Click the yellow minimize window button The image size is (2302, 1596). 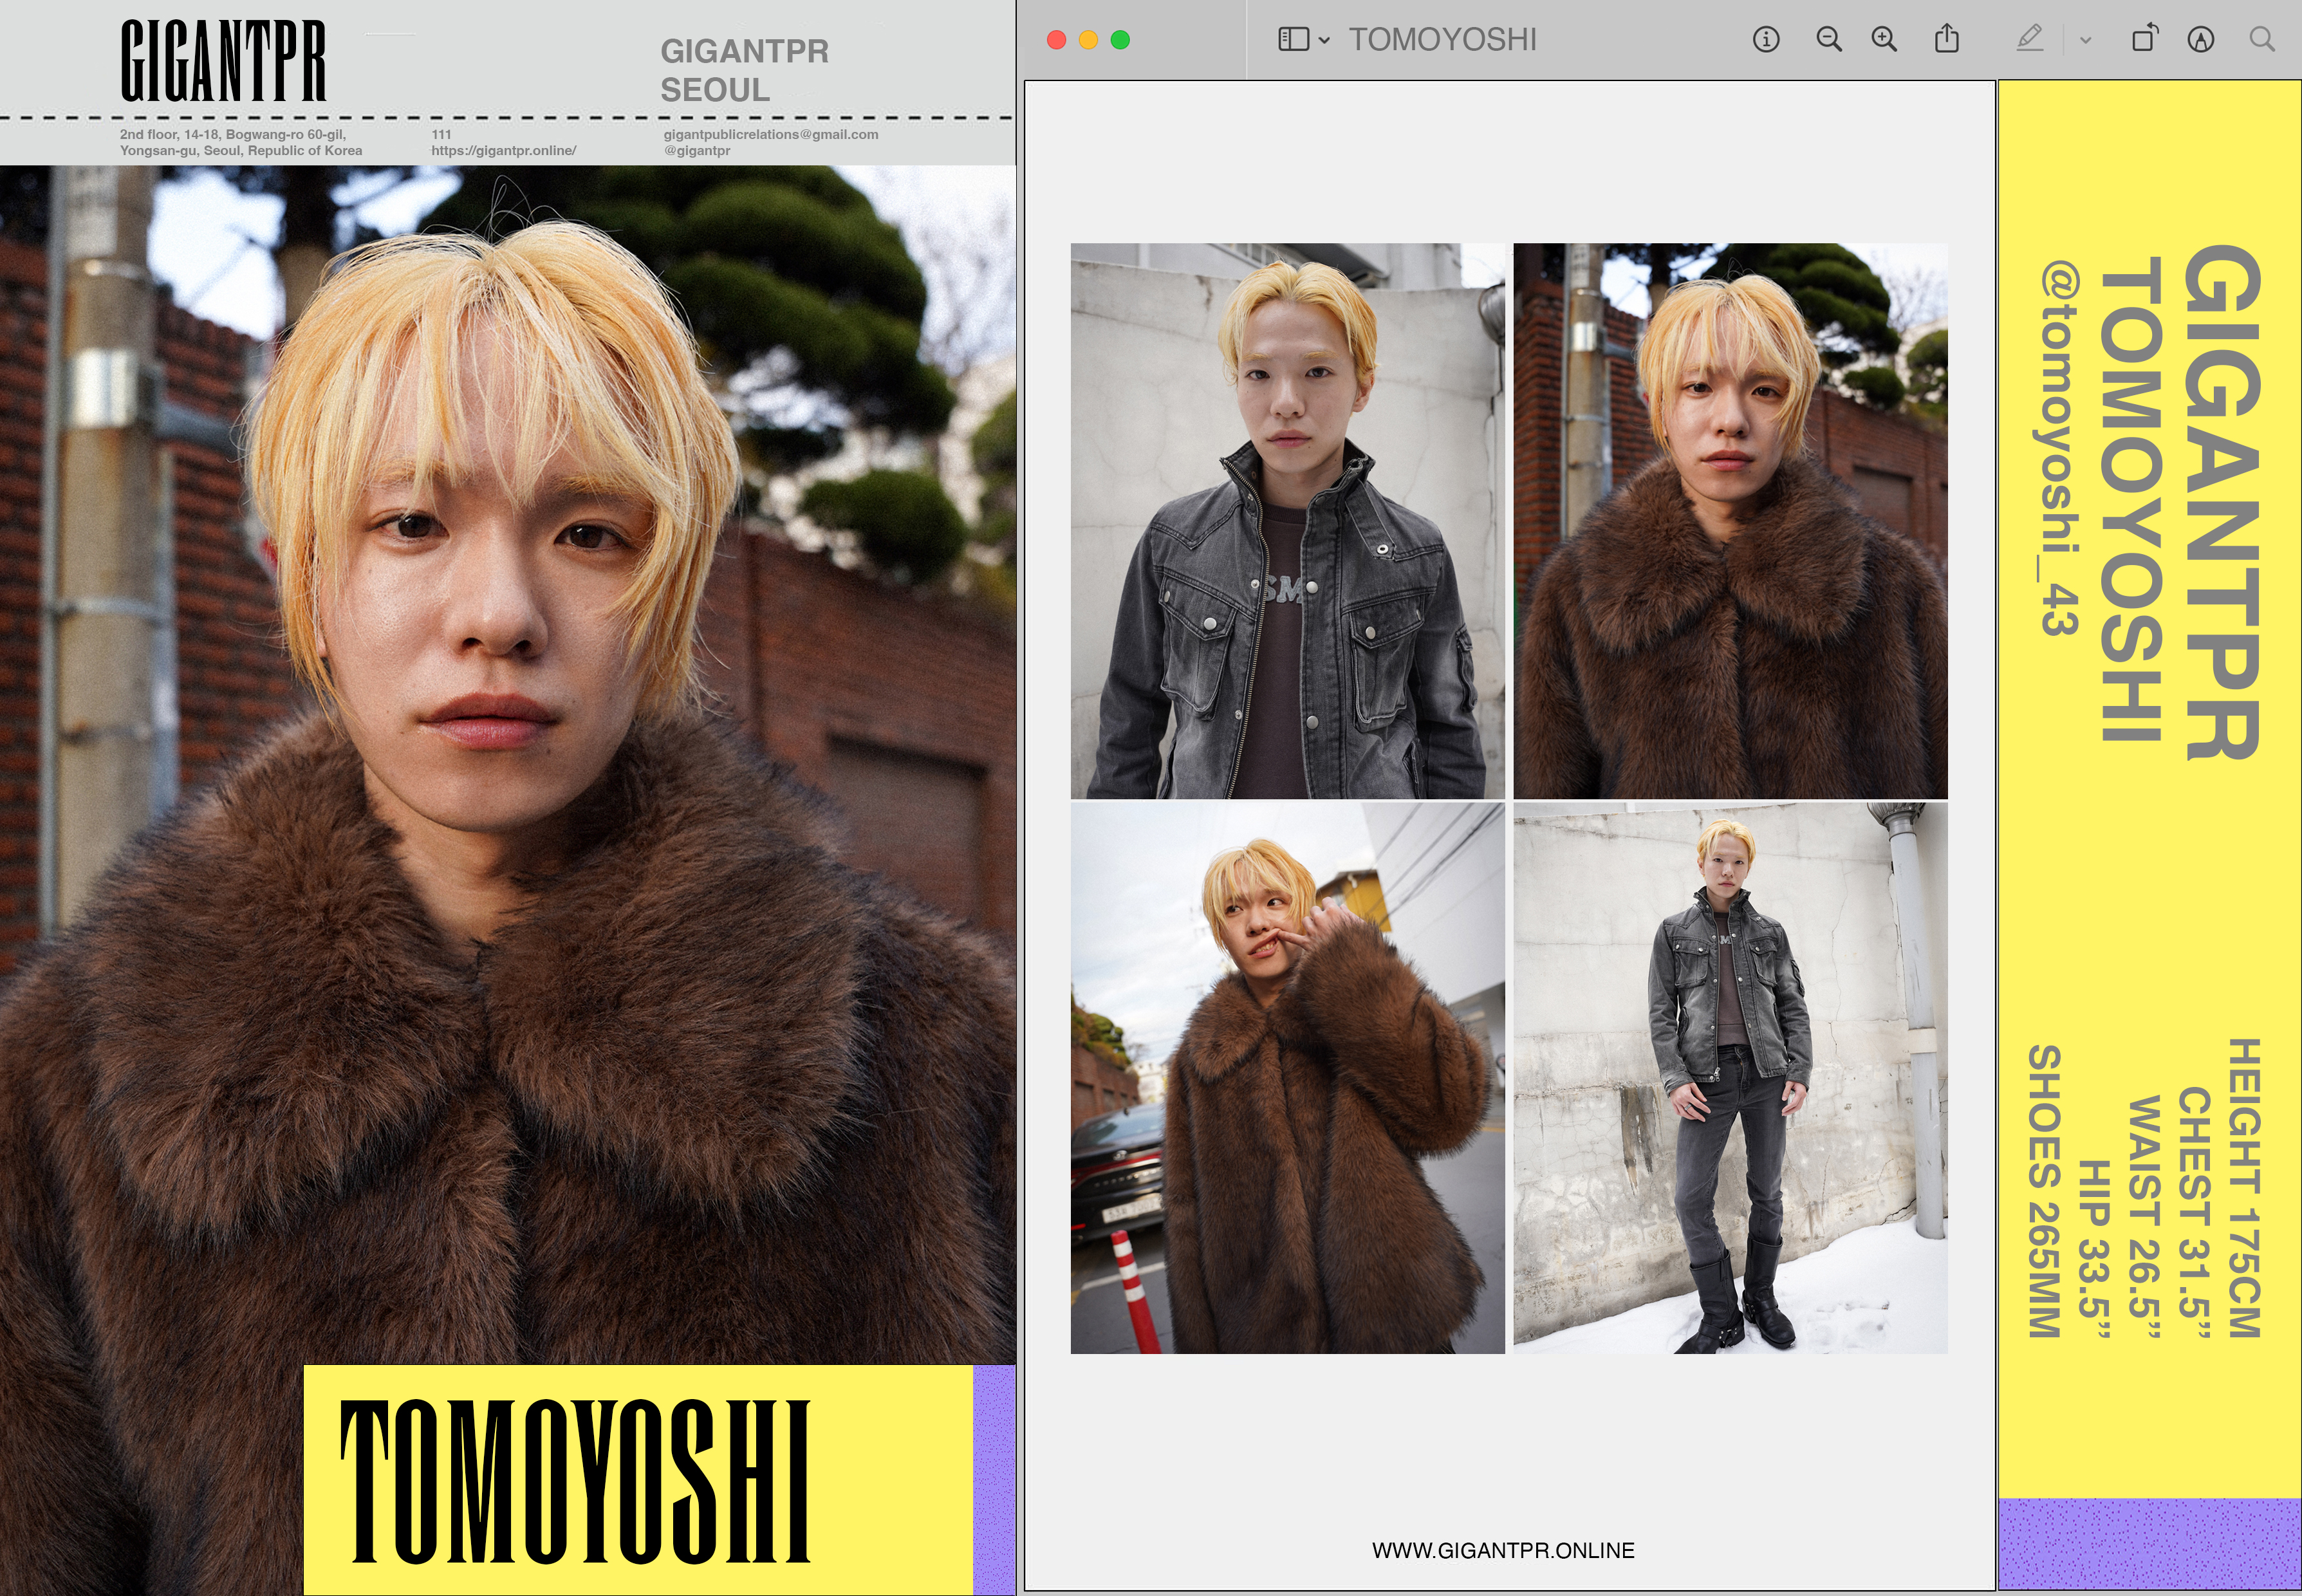tap(1088, 40)
